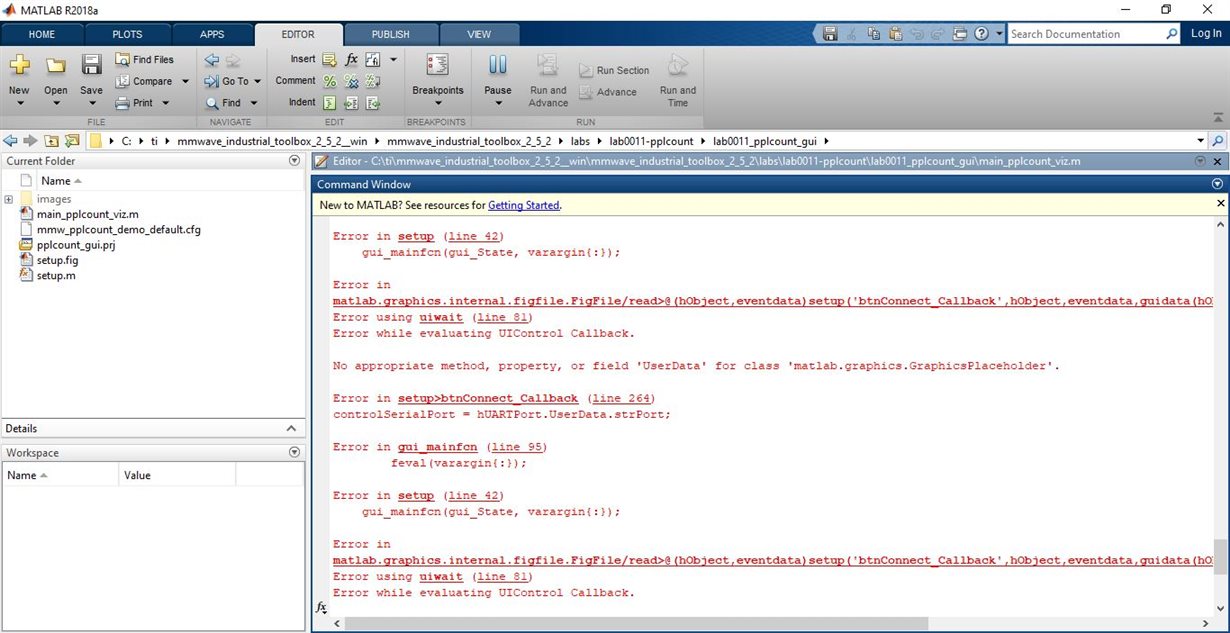Screen dimensions: 1230x633
Task: Open the Command Window actions menu
Action: 1217,184
